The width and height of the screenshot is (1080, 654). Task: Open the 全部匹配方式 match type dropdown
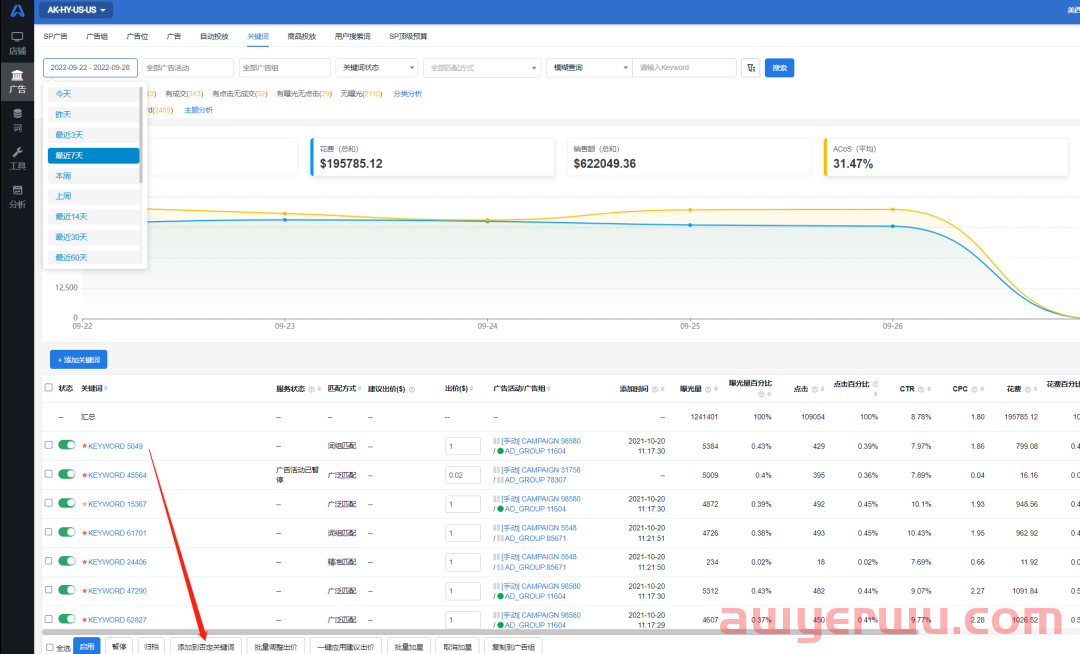(x=481, y=67)
